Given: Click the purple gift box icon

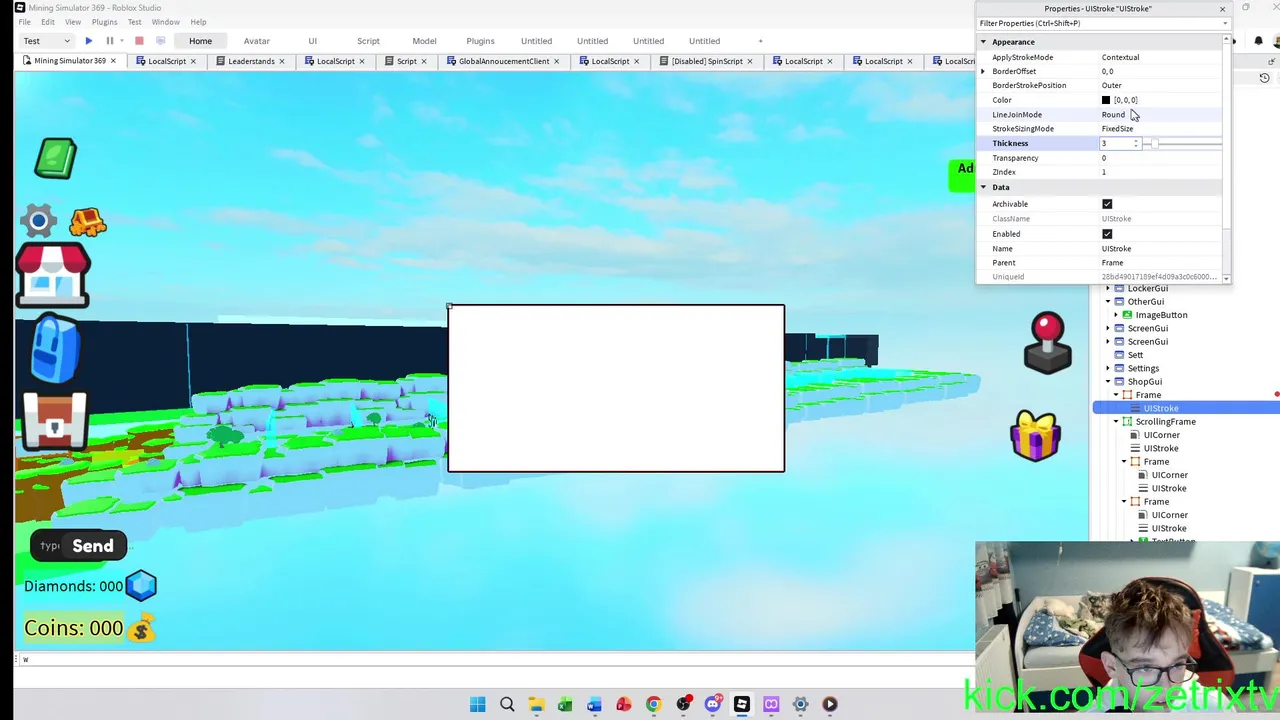Looking at the screenshot, I should [x=1035, y=436].
